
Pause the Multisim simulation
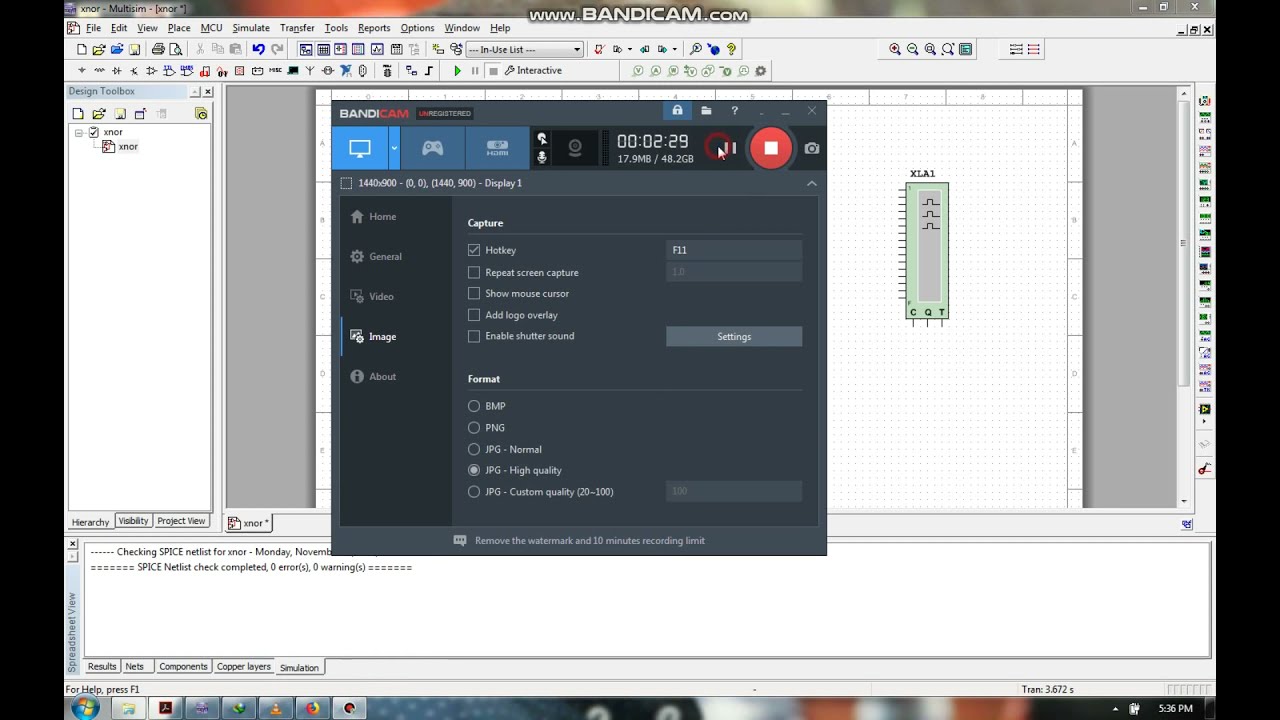pos(475,71)
